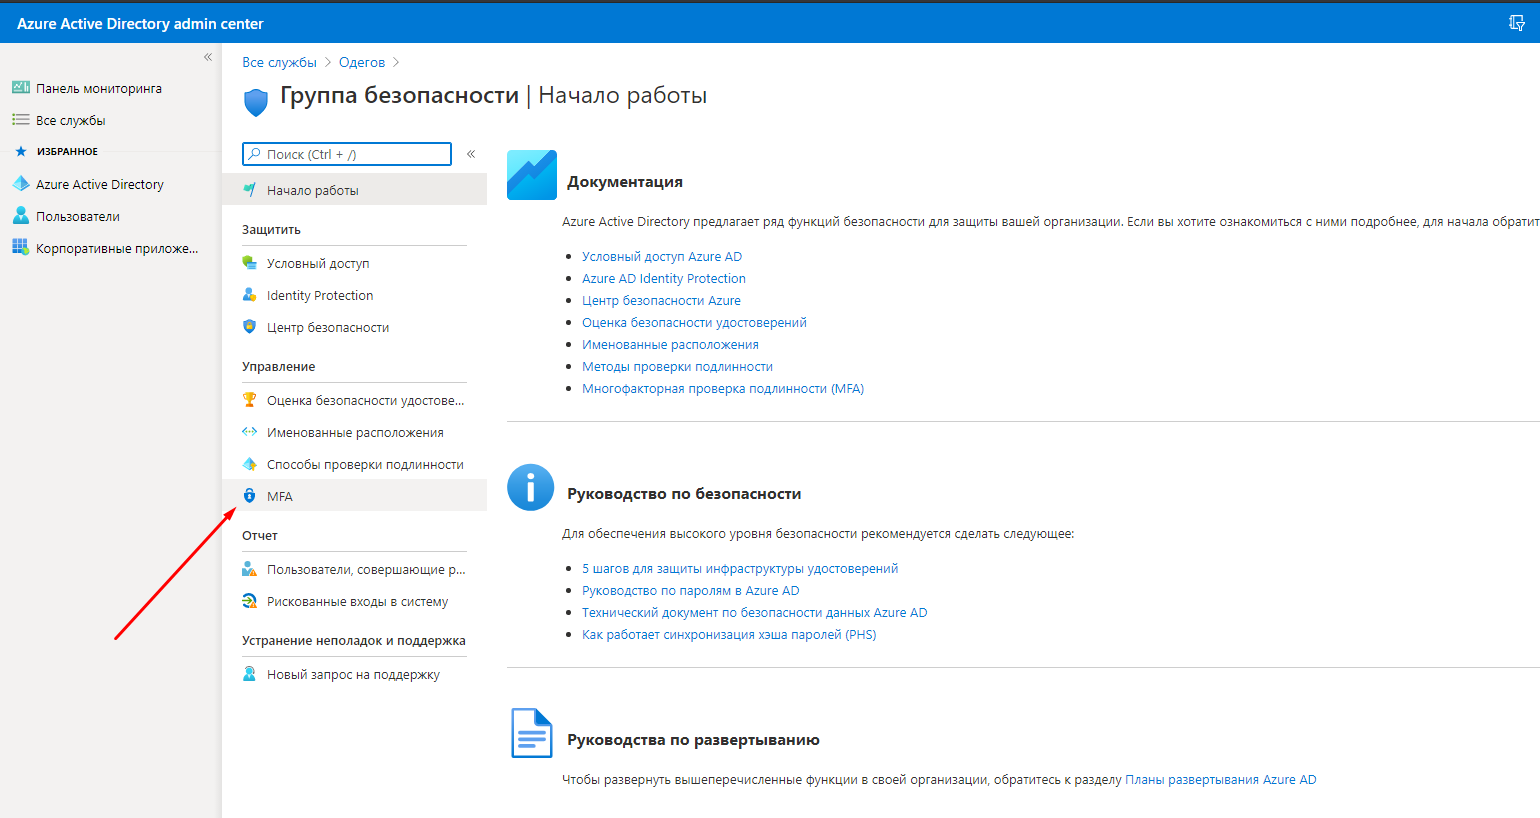Open Новый запрос на поддержку
The height and width of the screenshot is (818, 1540).
[x=354, y=674]
